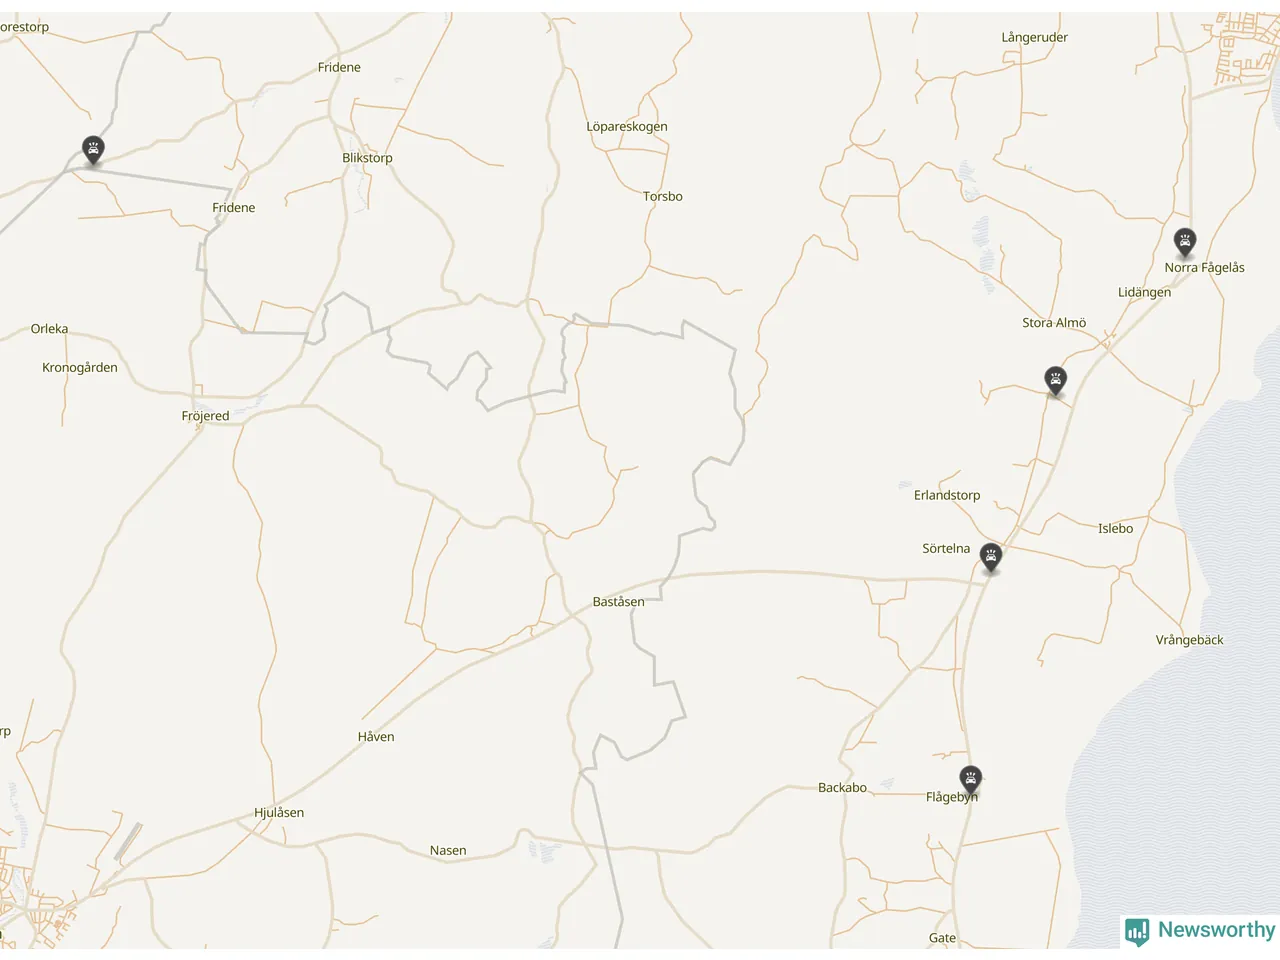Click the Vrångebäck place label
Viewport: 1280px width, 960px height.
[x=1190, y=640]
